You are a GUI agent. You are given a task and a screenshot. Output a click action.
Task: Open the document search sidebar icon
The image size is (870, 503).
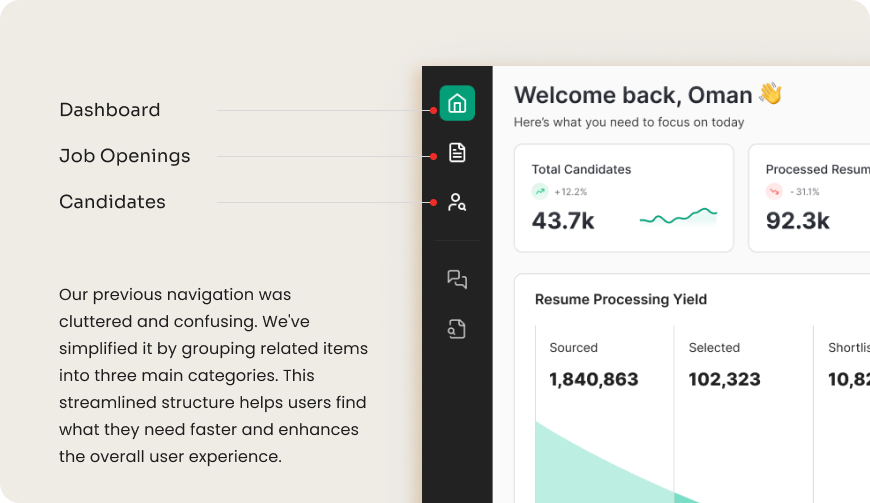pyautogui.click(x=457, y=329)
